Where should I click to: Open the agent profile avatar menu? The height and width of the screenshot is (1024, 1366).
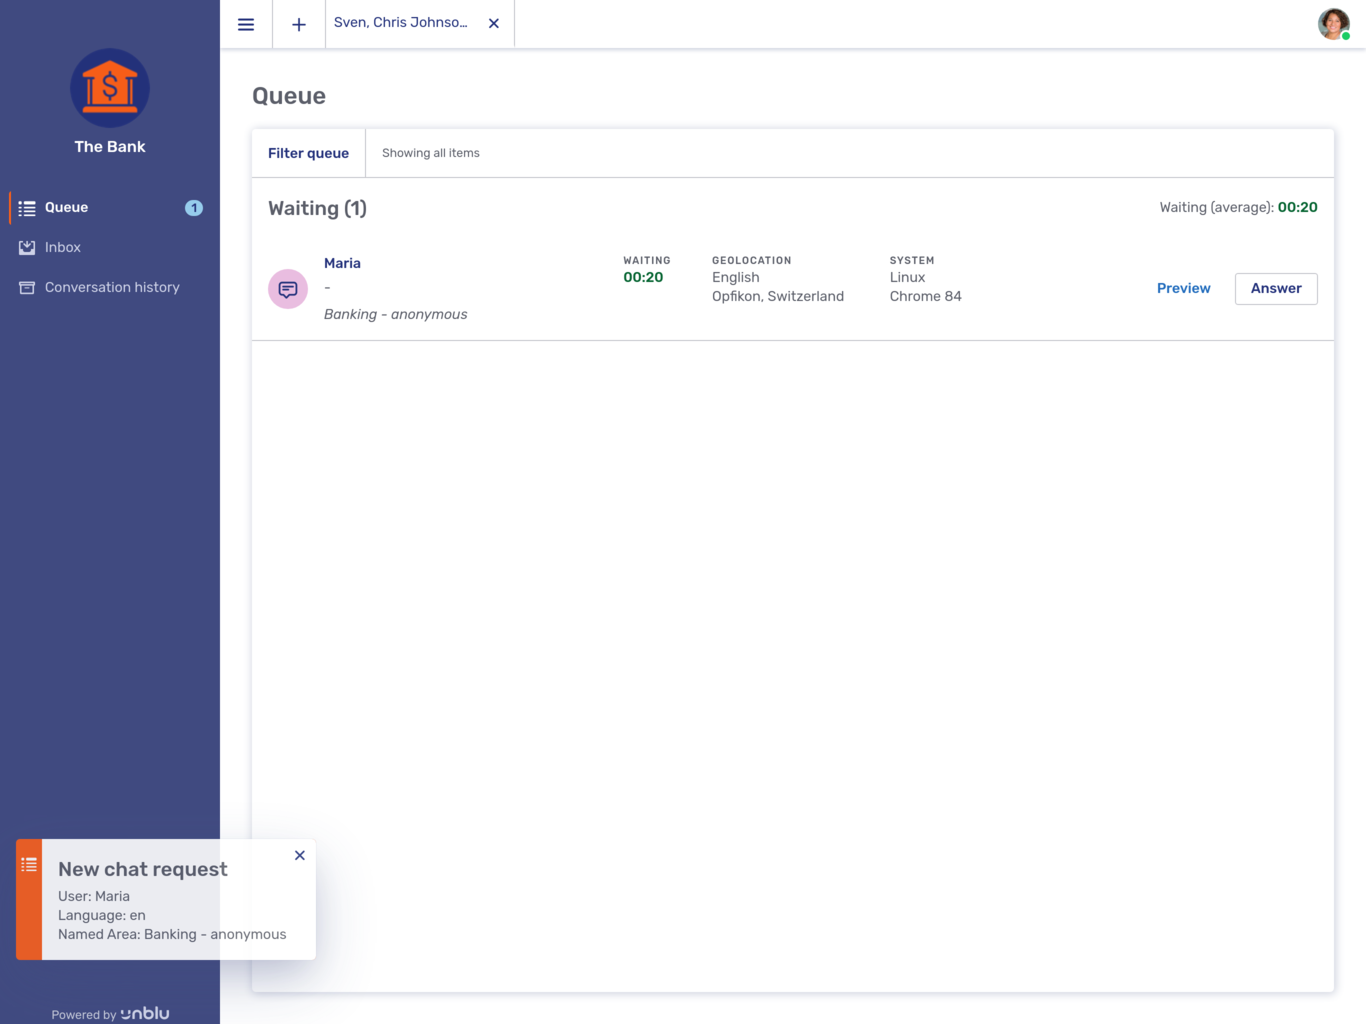pyautogui.click(x=1333, y=24)
